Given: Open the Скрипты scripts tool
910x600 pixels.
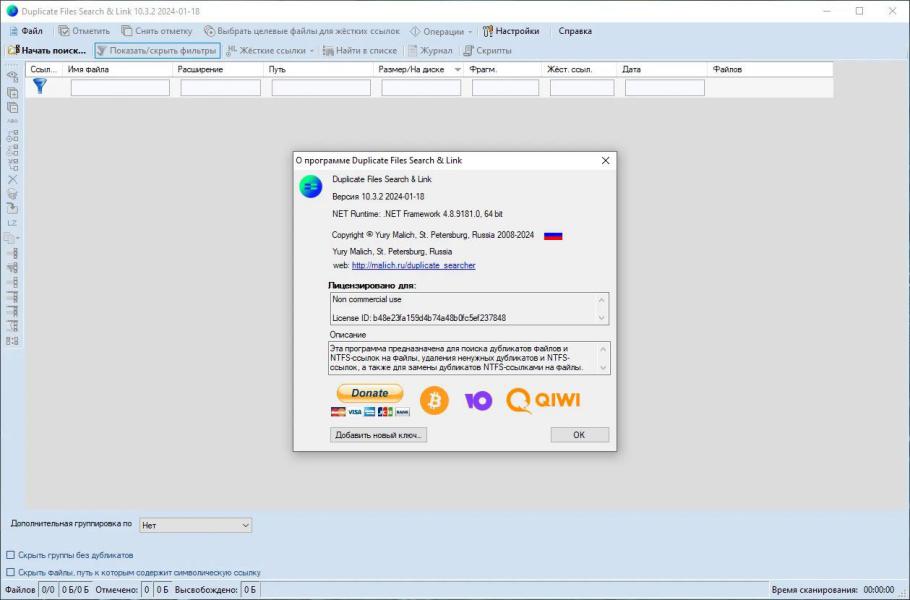Looking at the screenshot, I should [x=488, y=50].
